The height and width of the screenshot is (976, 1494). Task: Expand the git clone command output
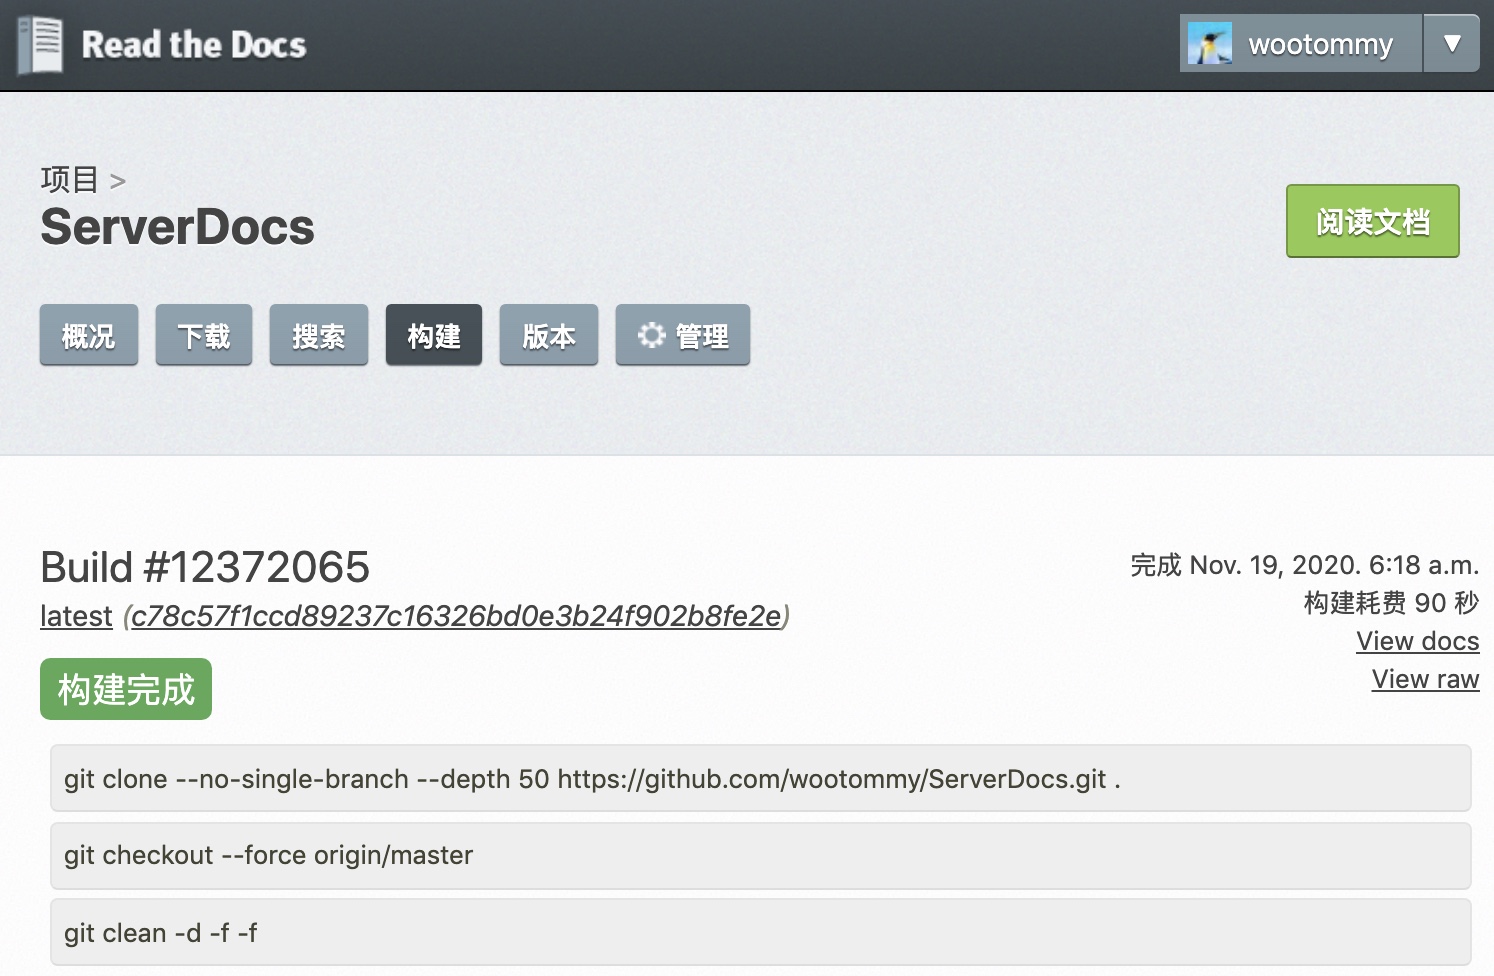coord(761,778)
